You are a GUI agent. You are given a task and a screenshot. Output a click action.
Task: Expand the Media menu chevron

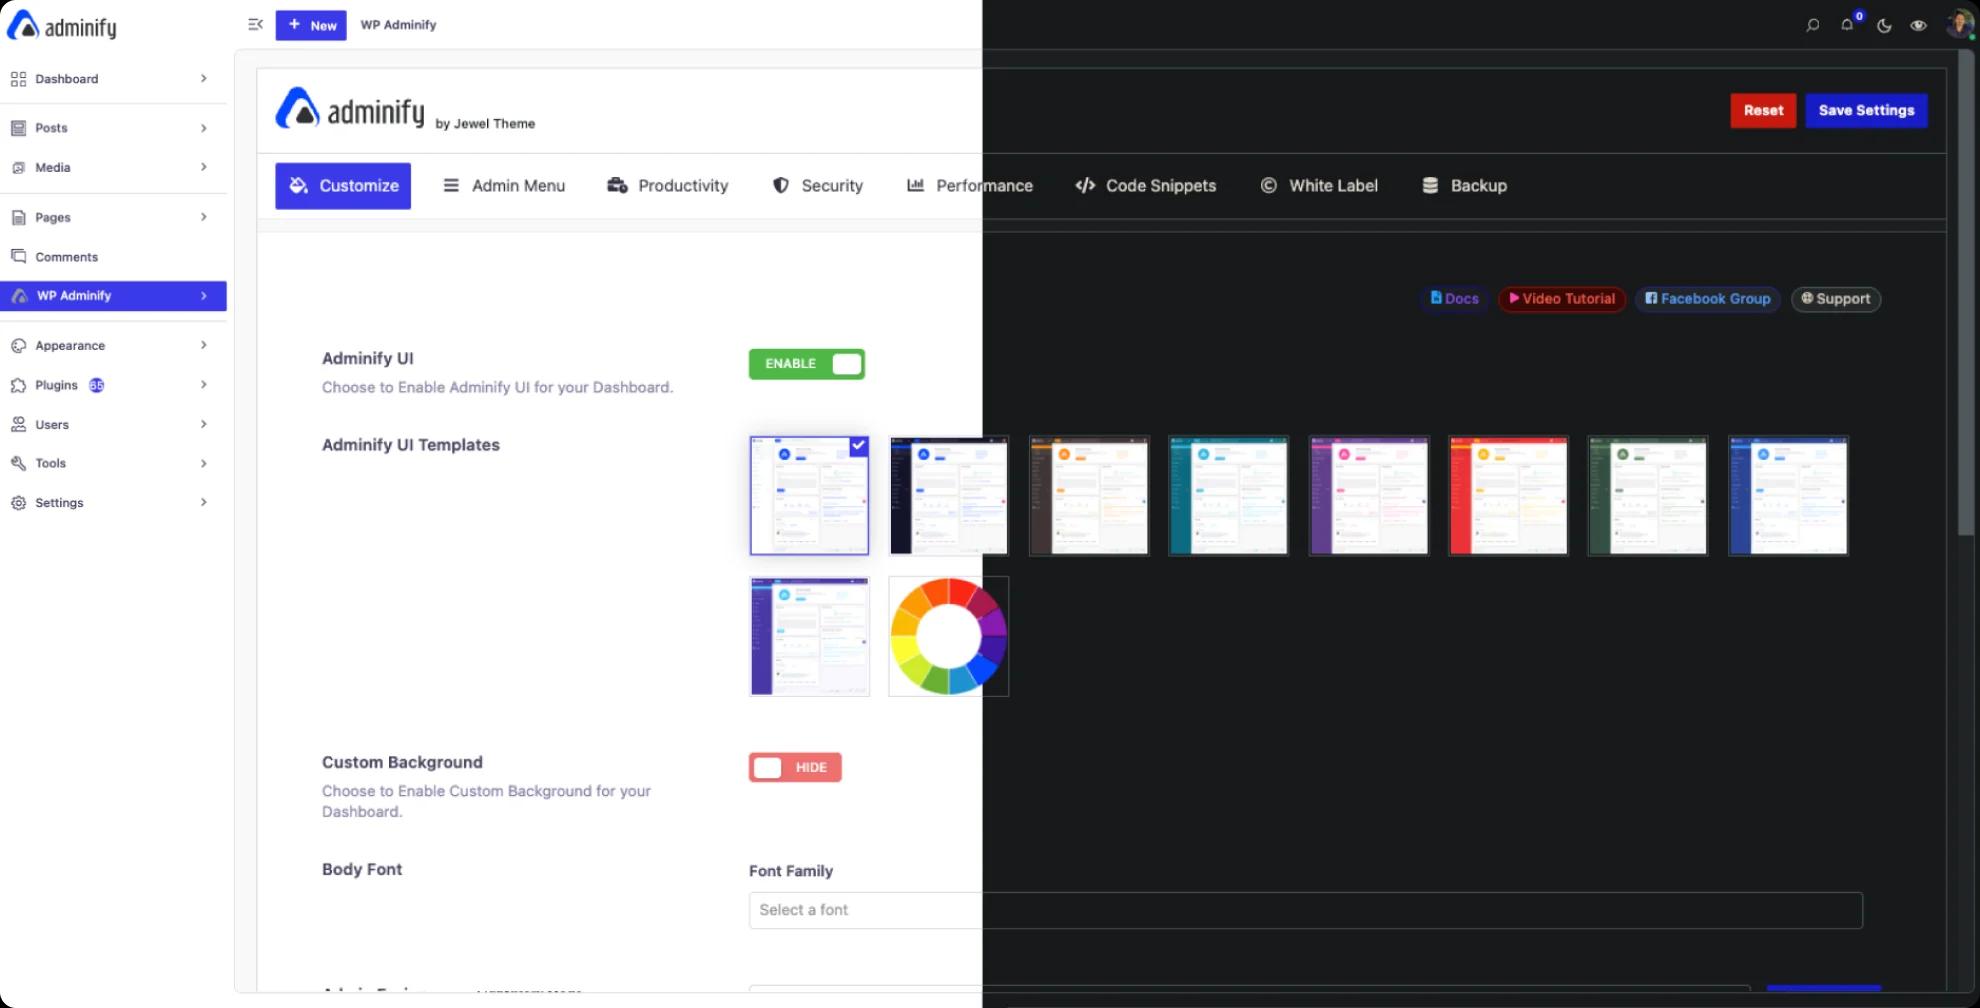coord(203,167)
